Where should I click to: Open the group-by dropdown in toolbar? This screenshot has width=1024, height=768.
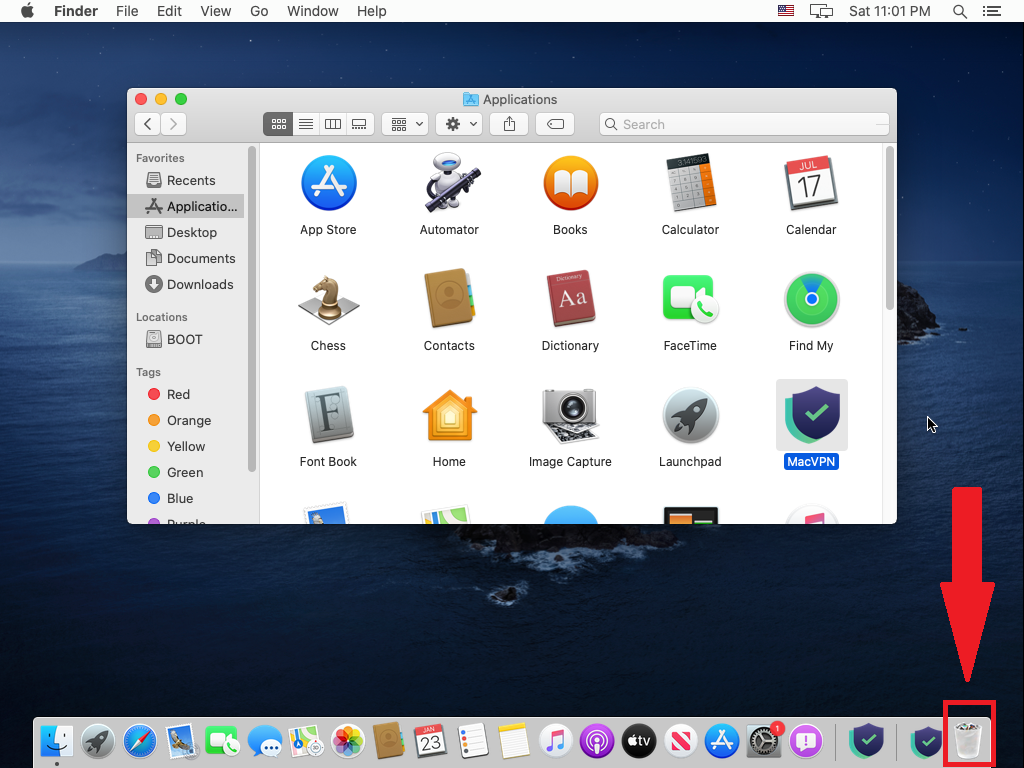tap(406, 124)
